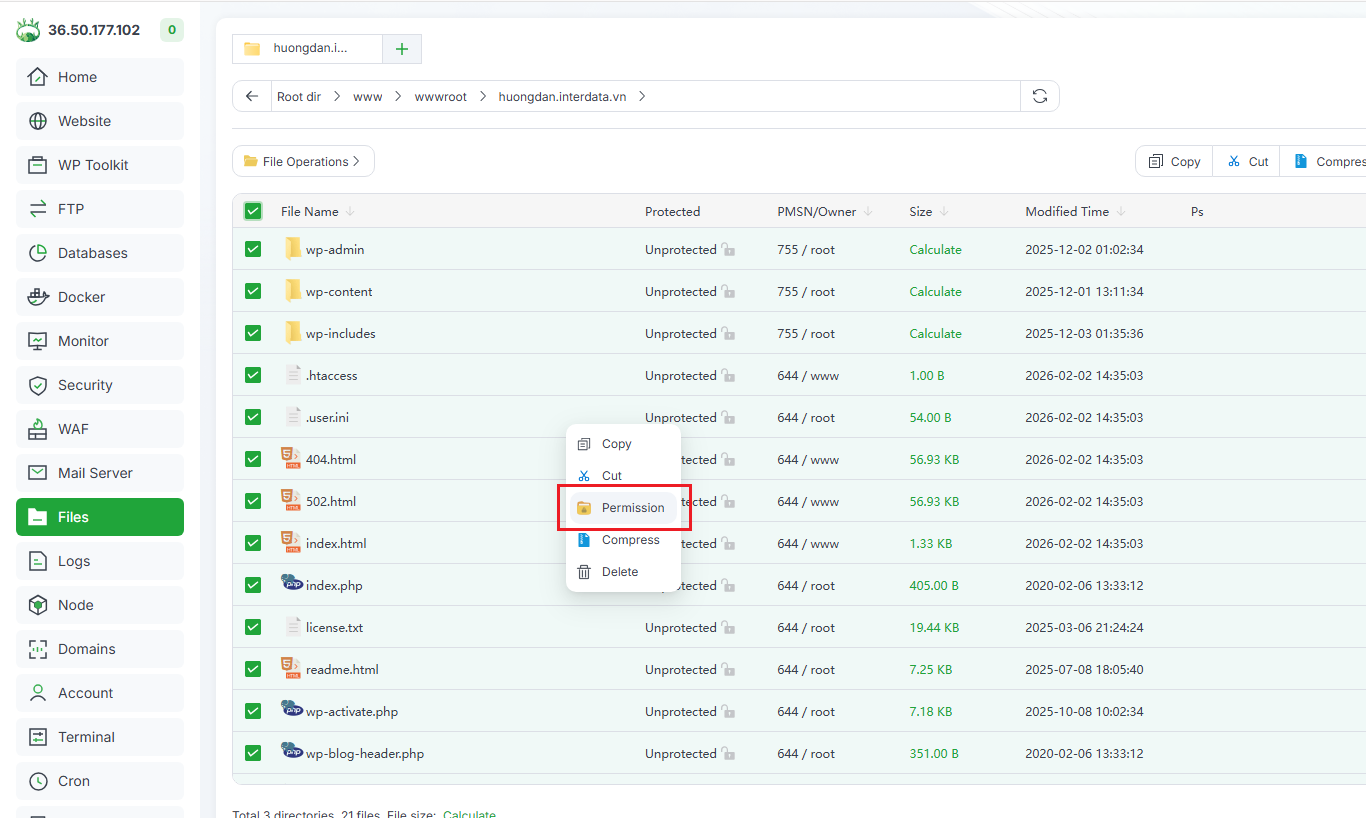Select the Files sidebar item
The height and width of the screenshot is (818, 1366).
click(x=100, y=517)
